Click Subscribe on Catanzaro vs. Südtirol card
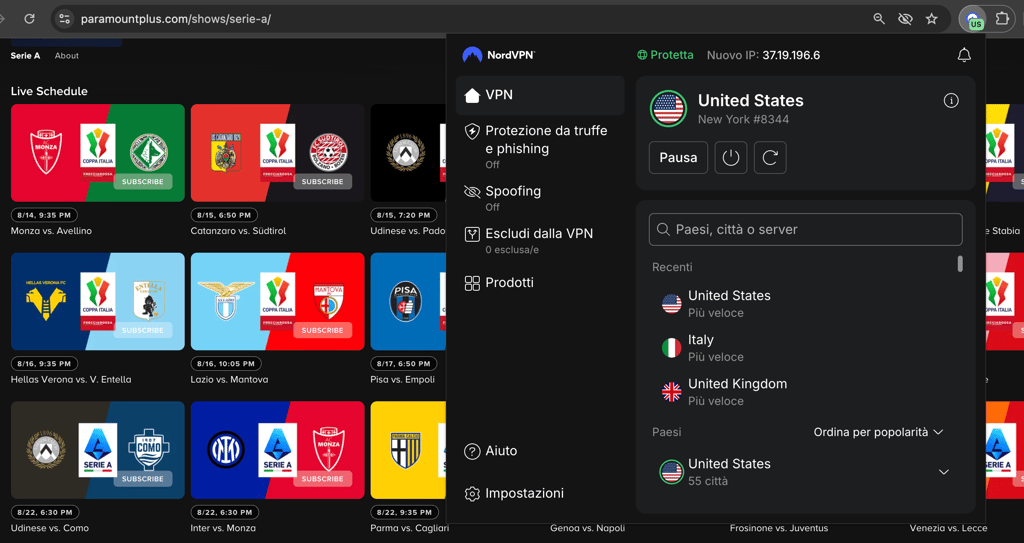Viewport: 1024px width, 543px height. (x=323, y=182)
